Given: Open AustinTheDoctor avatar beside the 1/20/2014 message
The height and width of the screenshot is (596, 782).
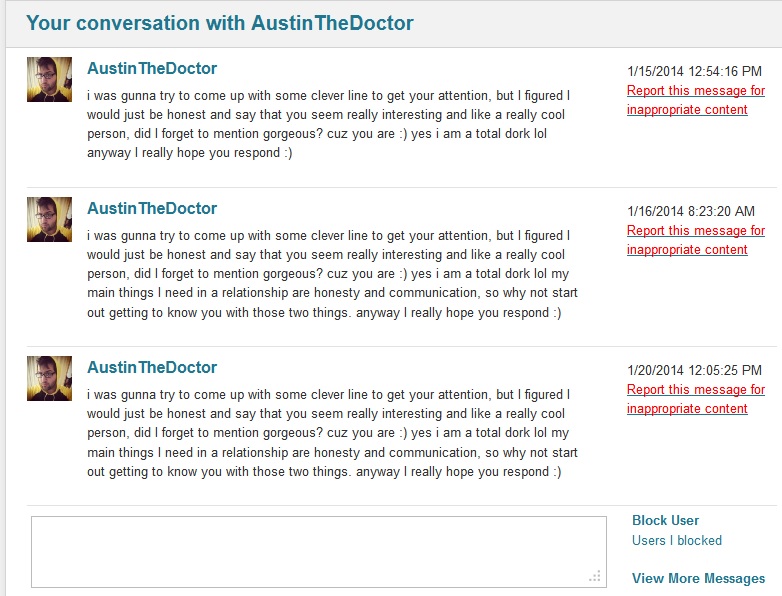Looking at the screenshot, I should click(x=49, y=379).
